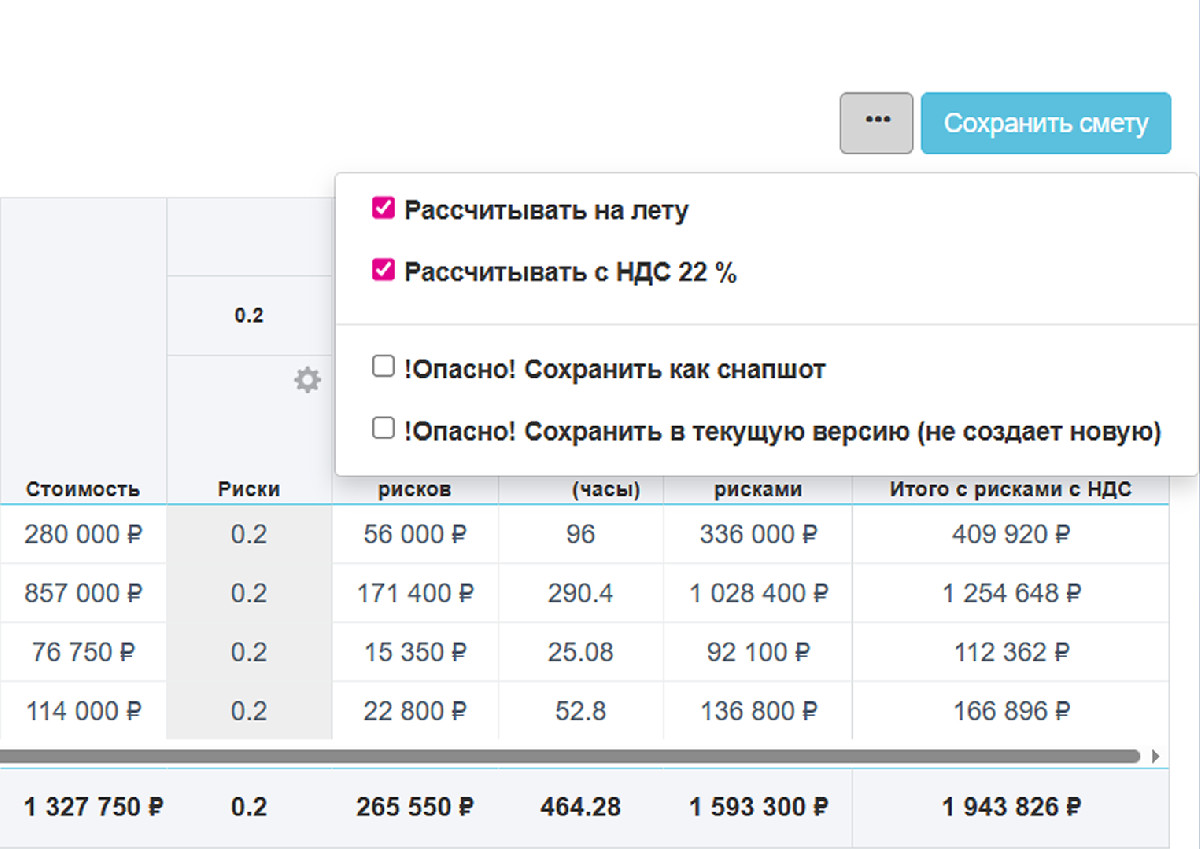The image size is (1200, 849).
Task: Click the Риски column header
Action: point(249,489)
